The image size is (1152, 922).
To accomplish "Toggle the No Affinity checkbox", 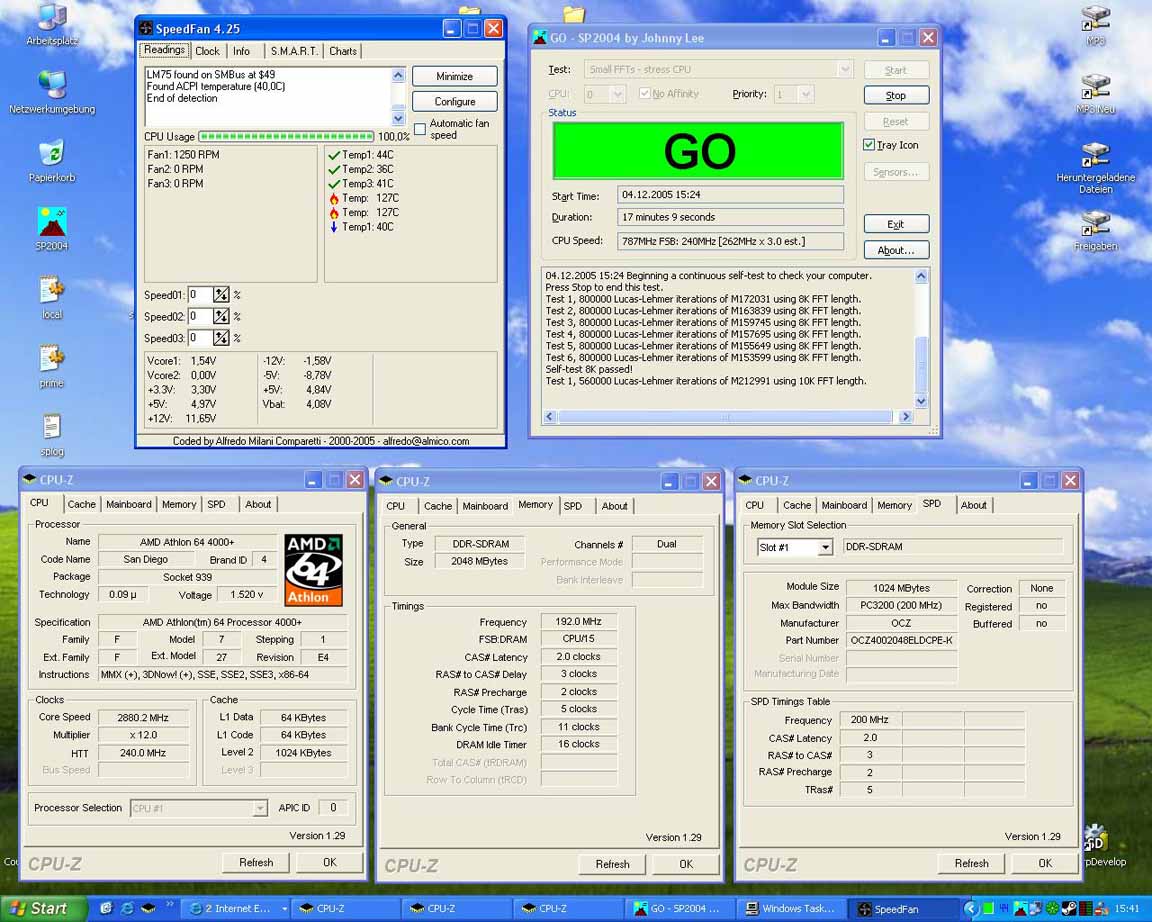I will coord(644,93).
